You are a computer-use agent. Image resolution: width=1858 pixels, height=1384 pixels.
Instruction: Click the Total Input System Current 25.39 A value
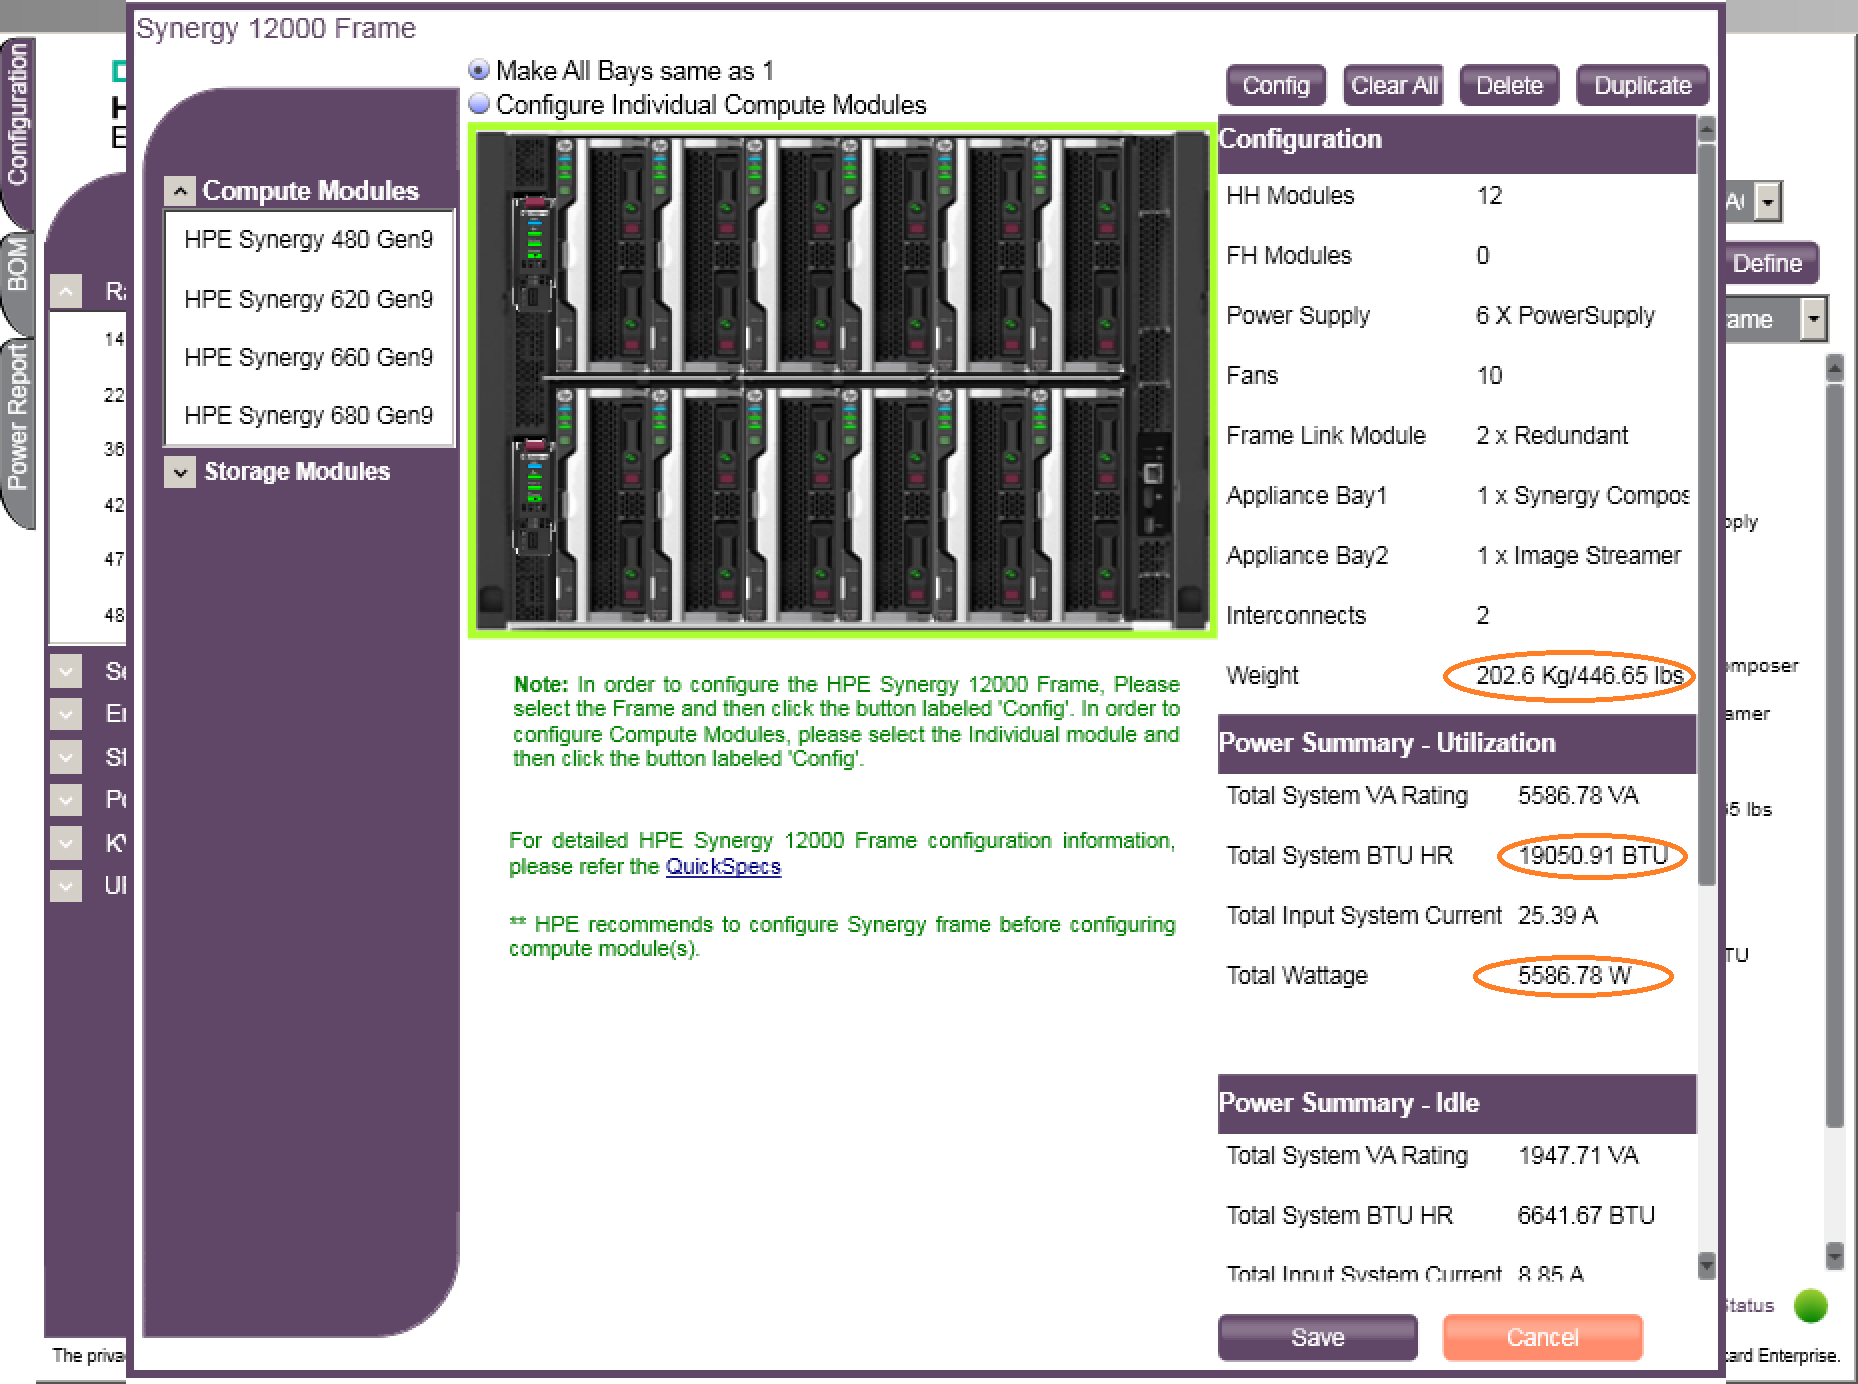tap(1557, 915)
